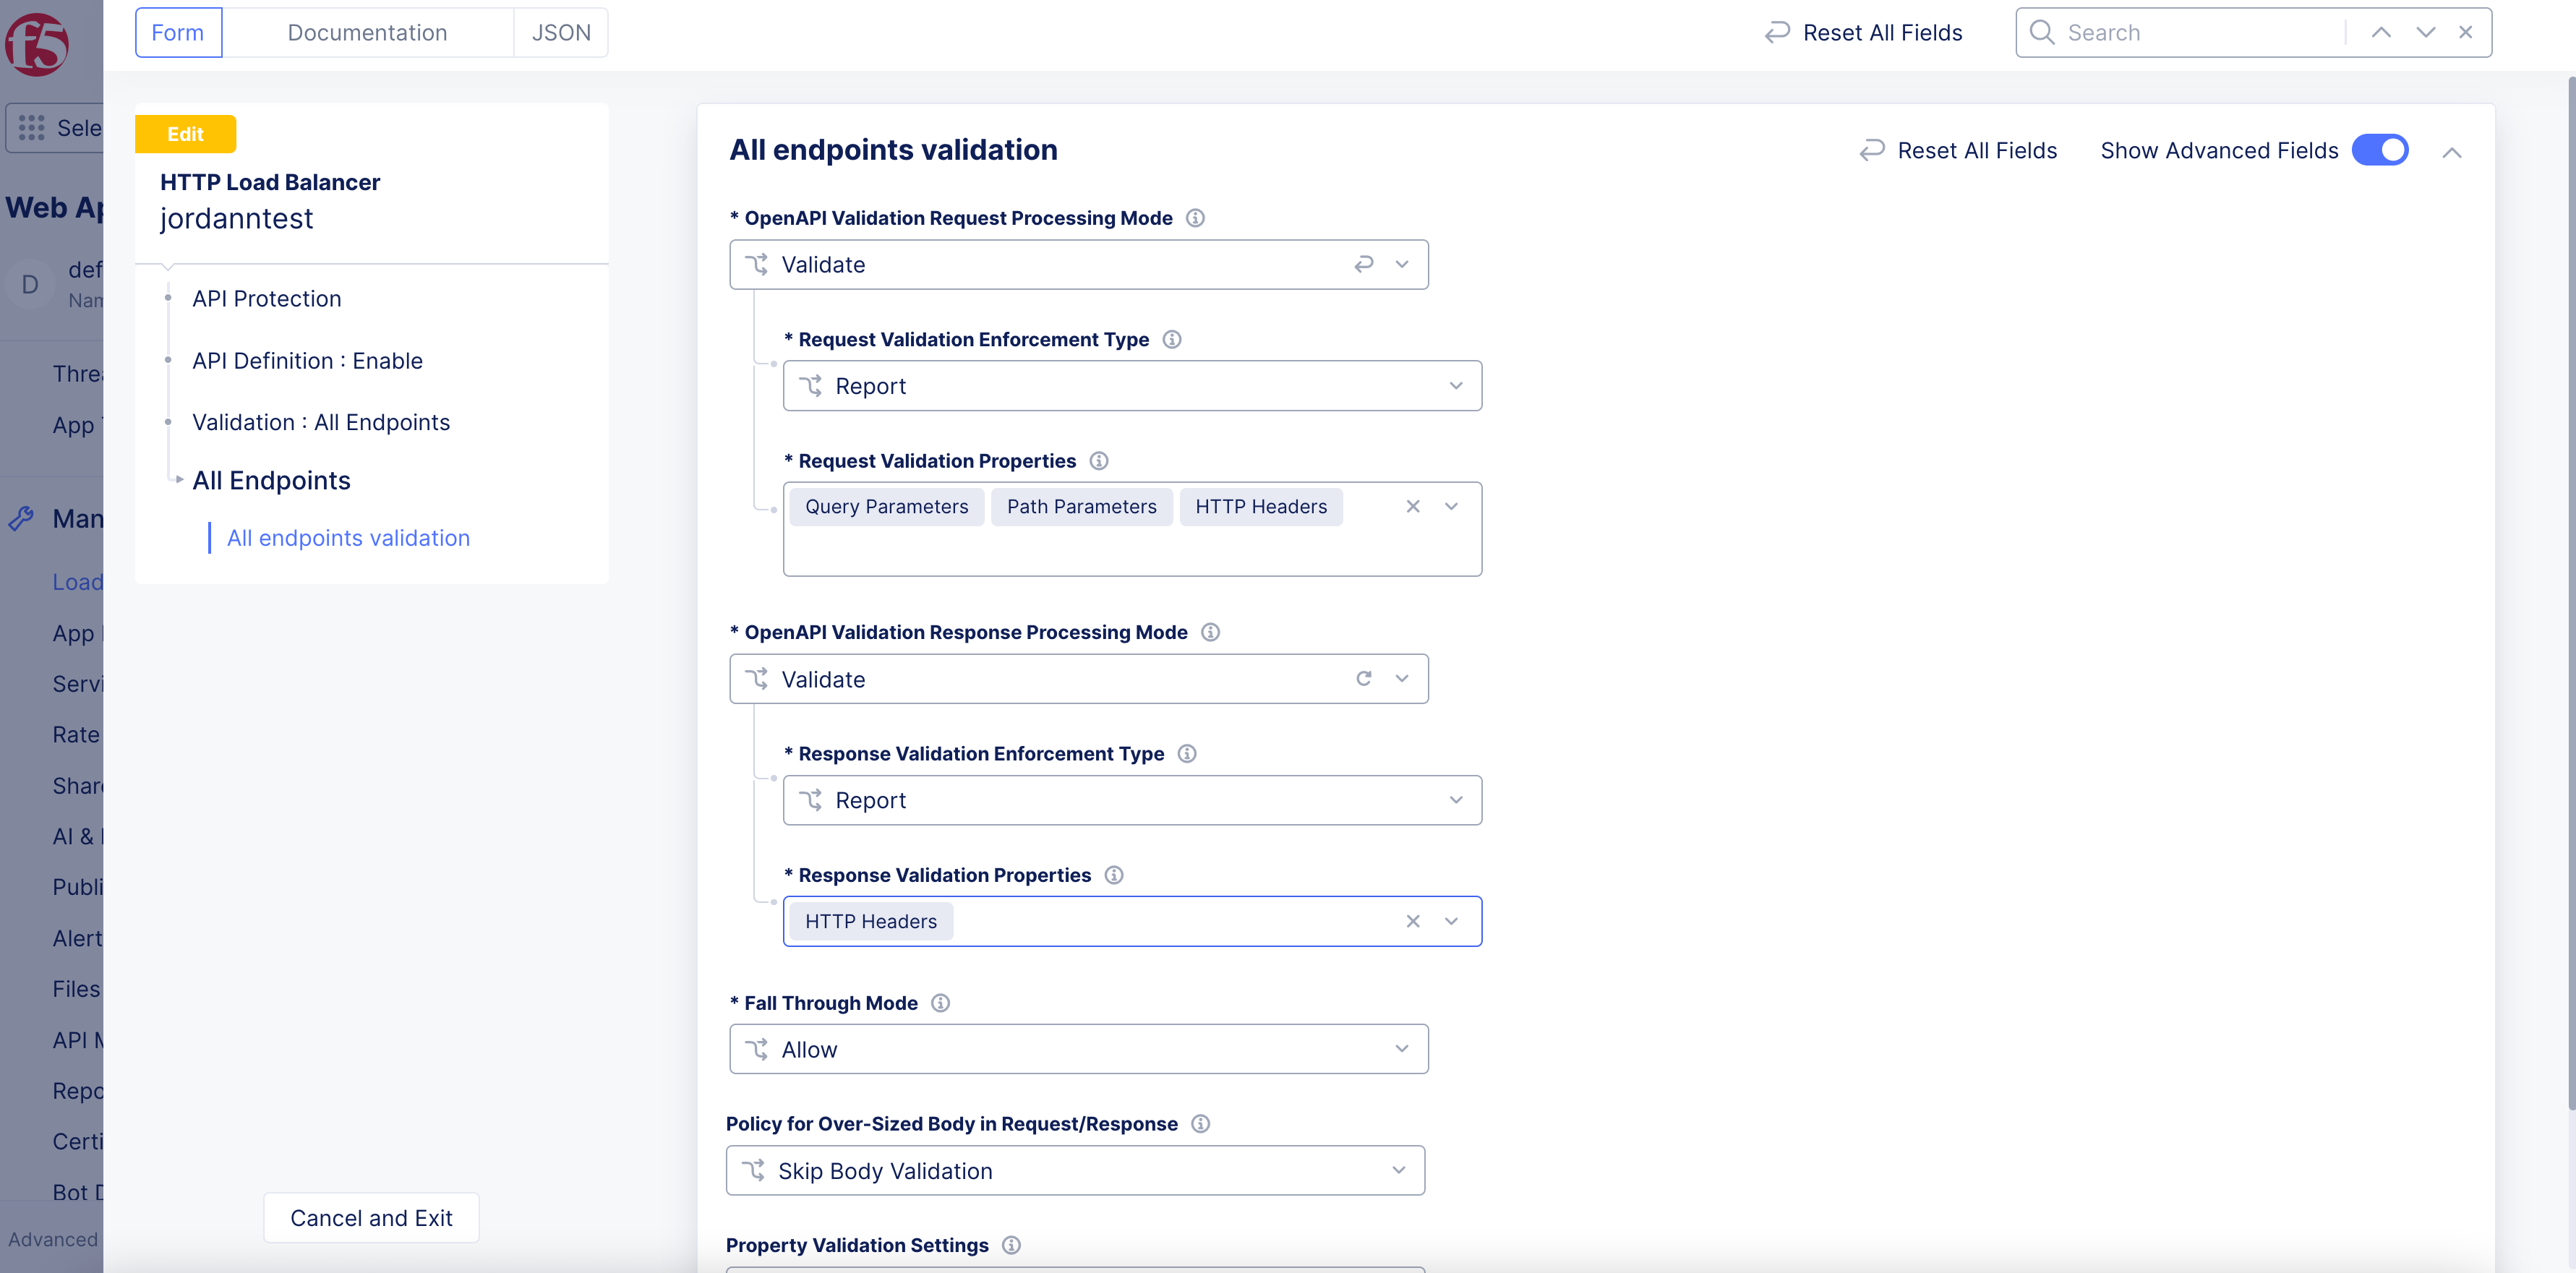Reset the Request Processing Mode using its inline arrow icon
The width and height of the screenshot is (2576, 1273).
(1364, 264)
